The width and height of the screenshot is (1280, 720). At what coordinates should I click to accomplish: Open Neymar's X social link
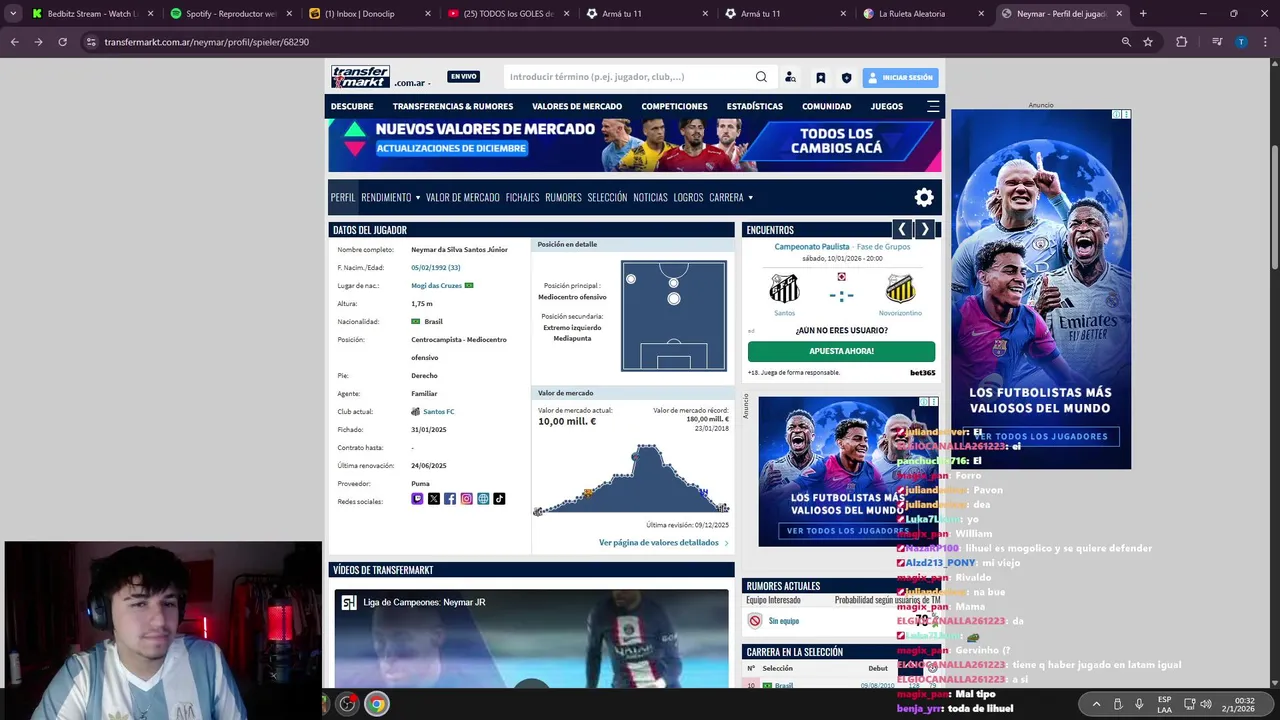click(433, 499)
